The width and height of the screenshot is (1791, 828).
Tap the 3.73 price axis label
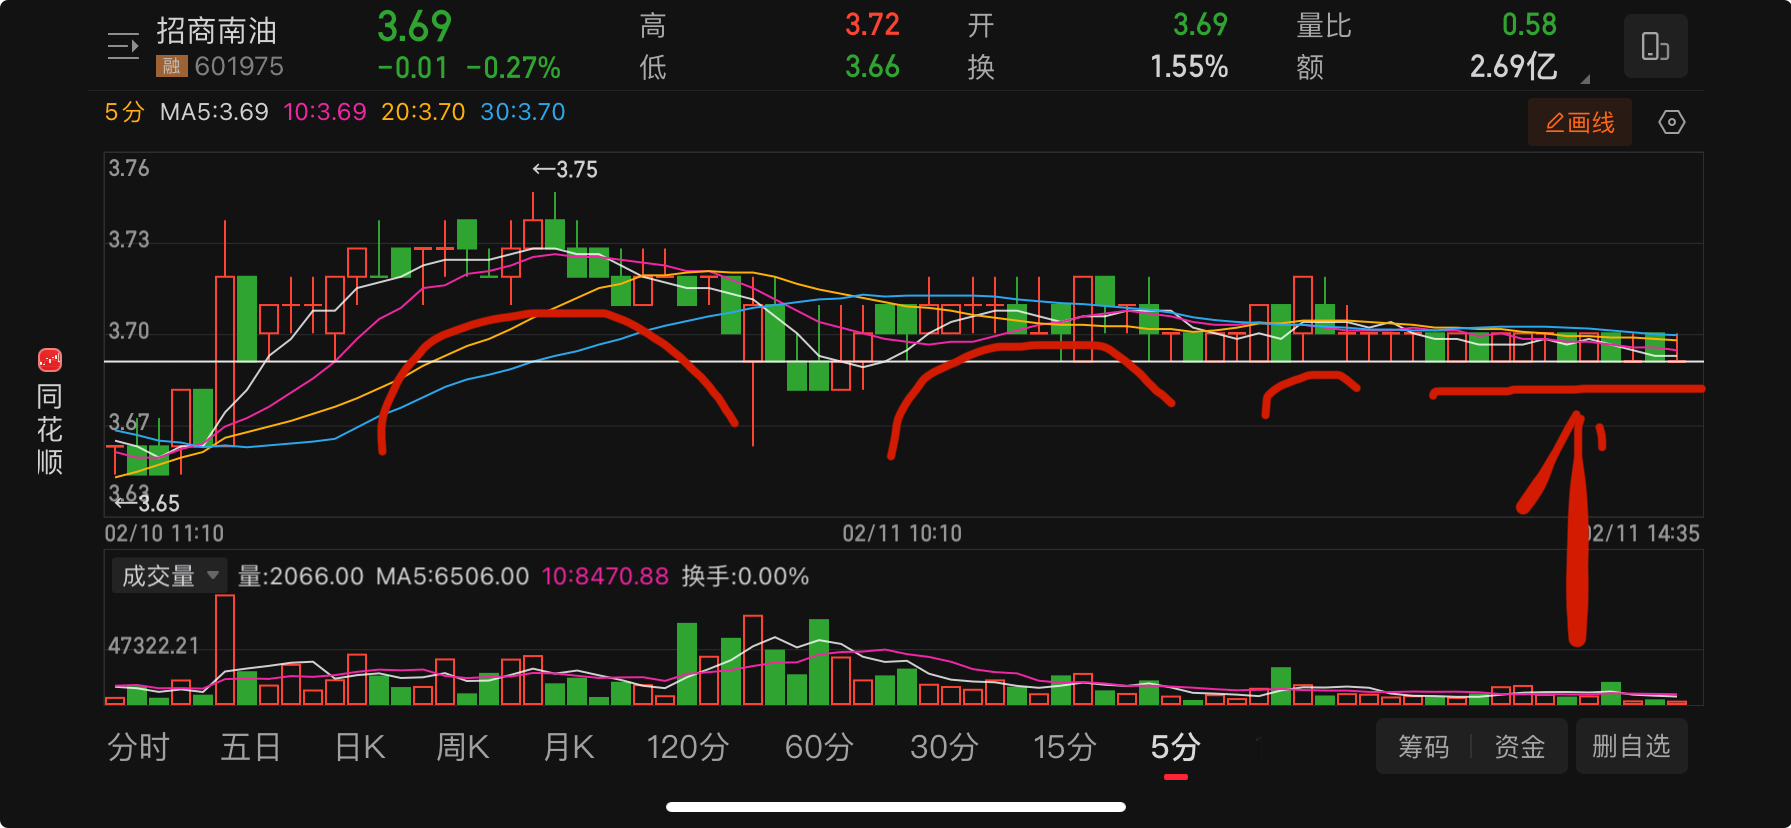coord(129,240)
